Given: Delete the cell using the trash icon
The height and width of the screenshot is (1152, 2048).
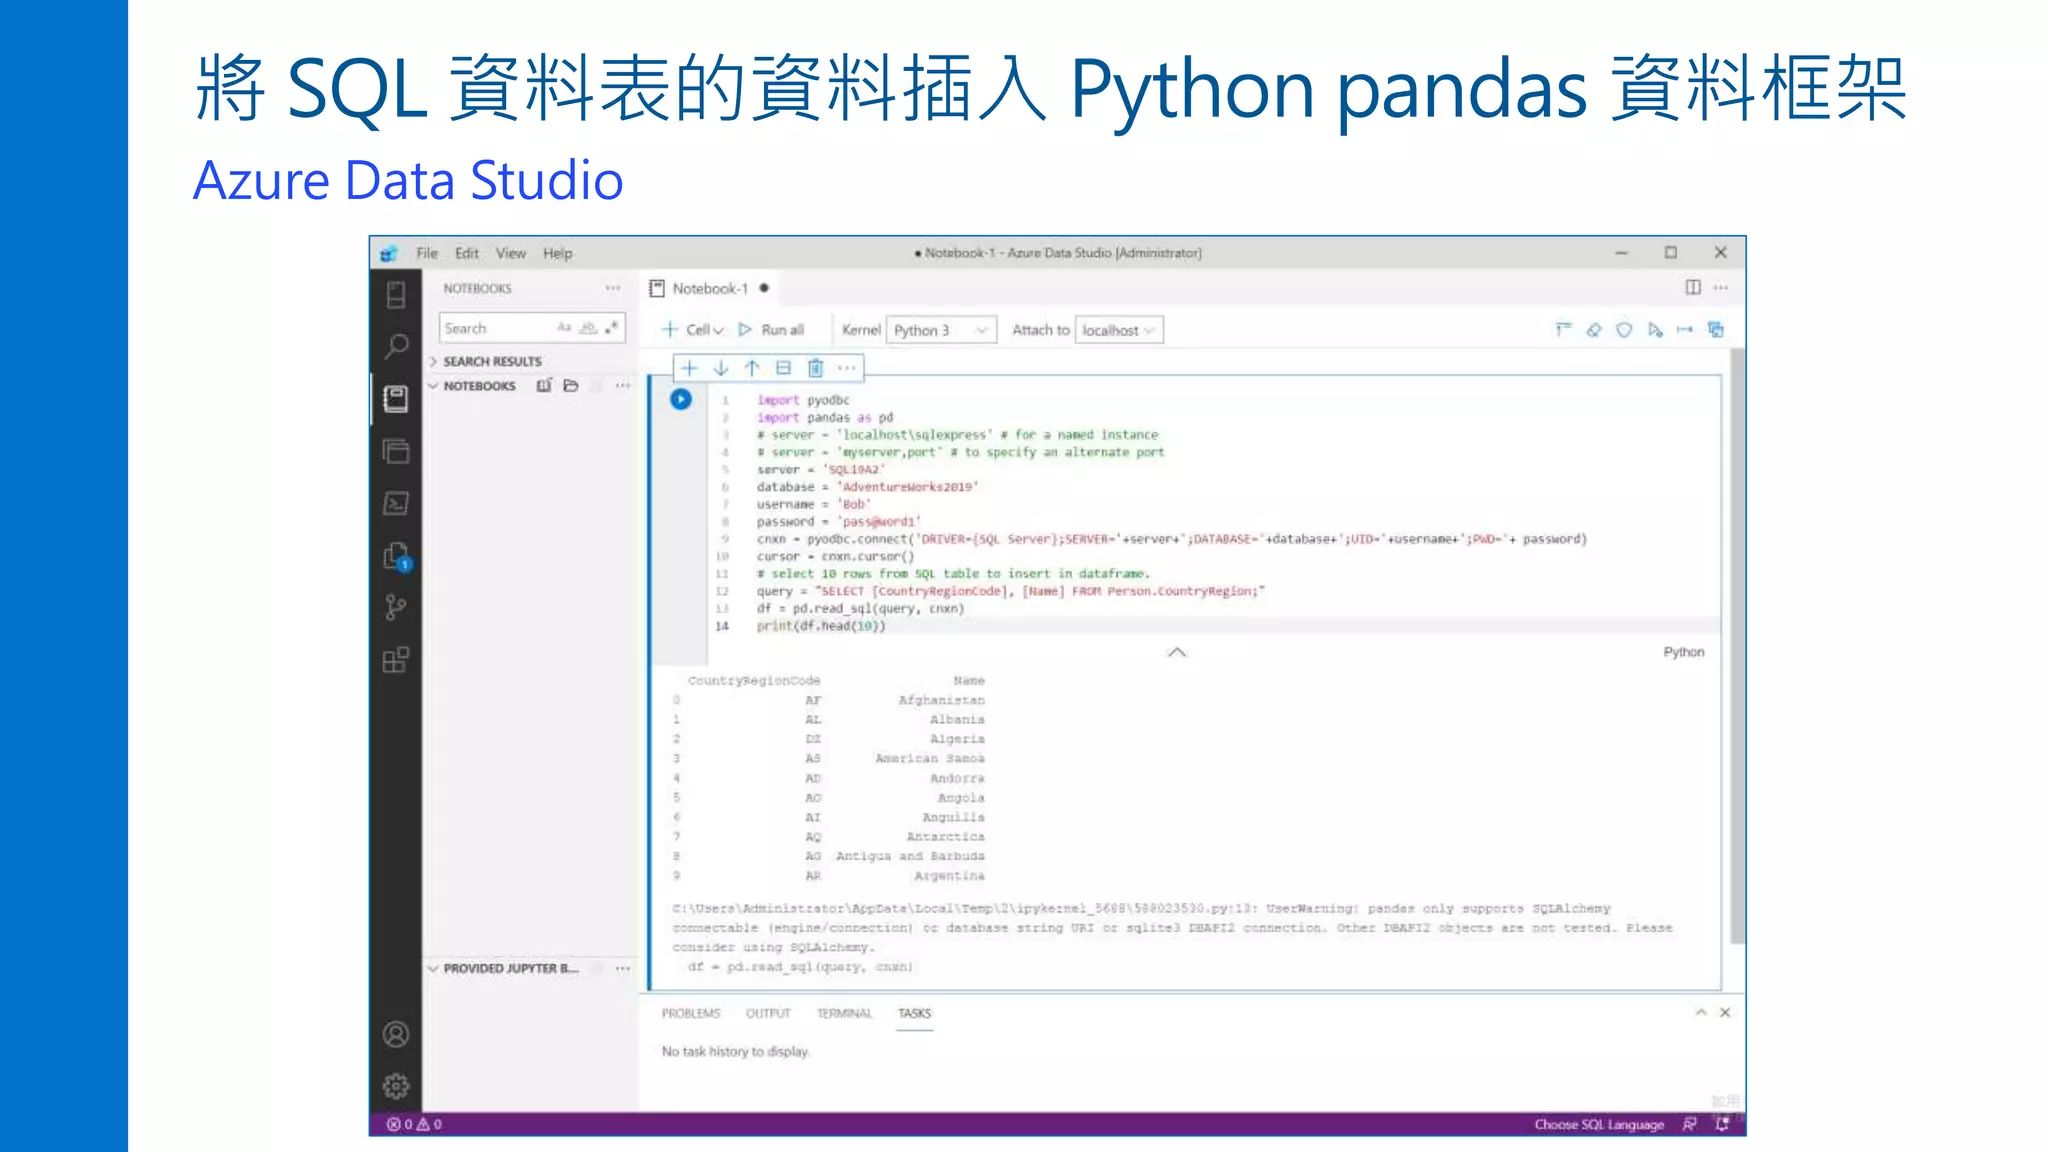Looking at the screenshot, I should (x=816, y=368).
